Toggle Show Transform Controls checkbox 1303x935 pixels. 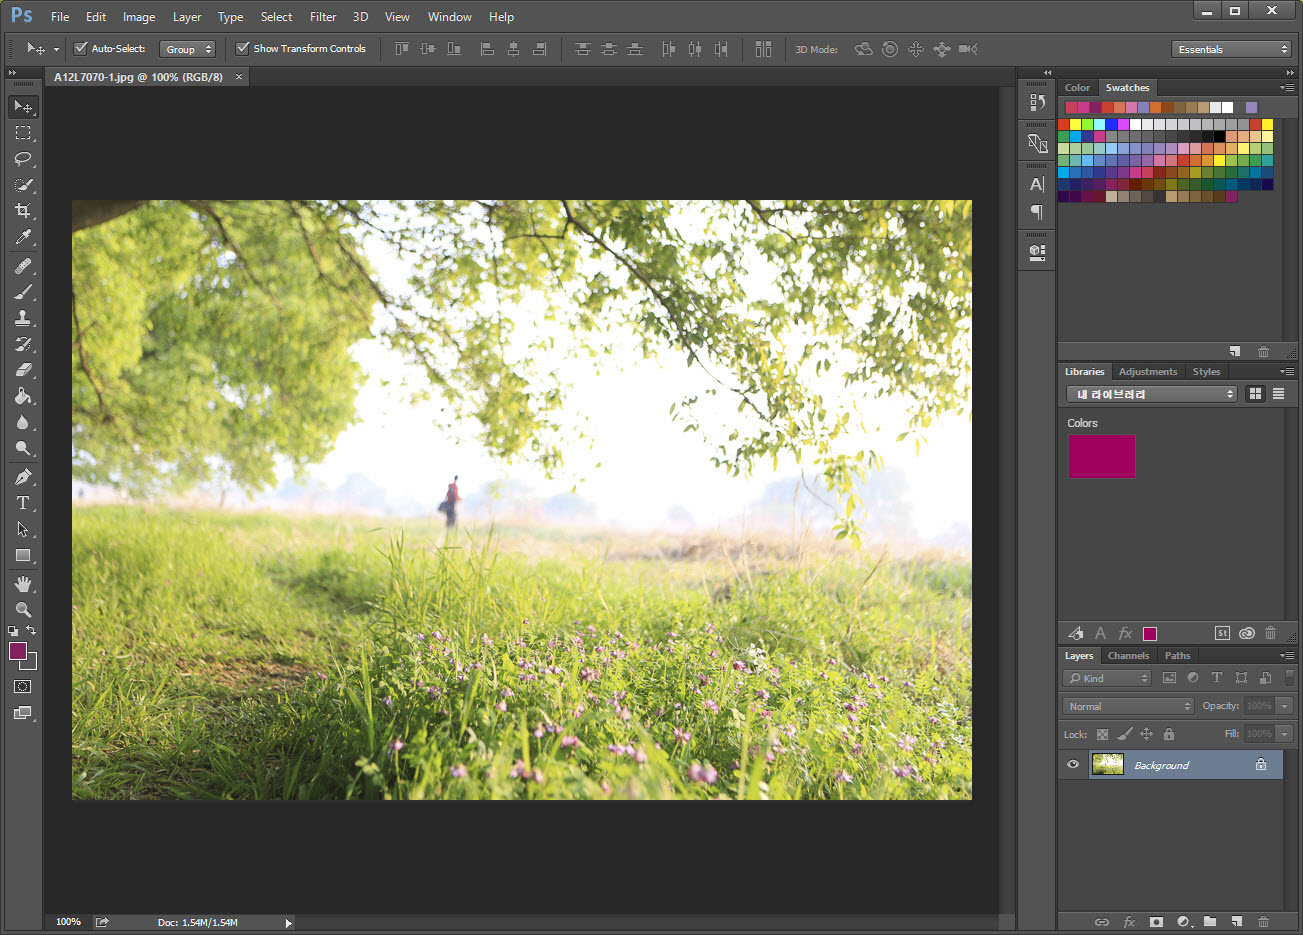coord(242,48)
